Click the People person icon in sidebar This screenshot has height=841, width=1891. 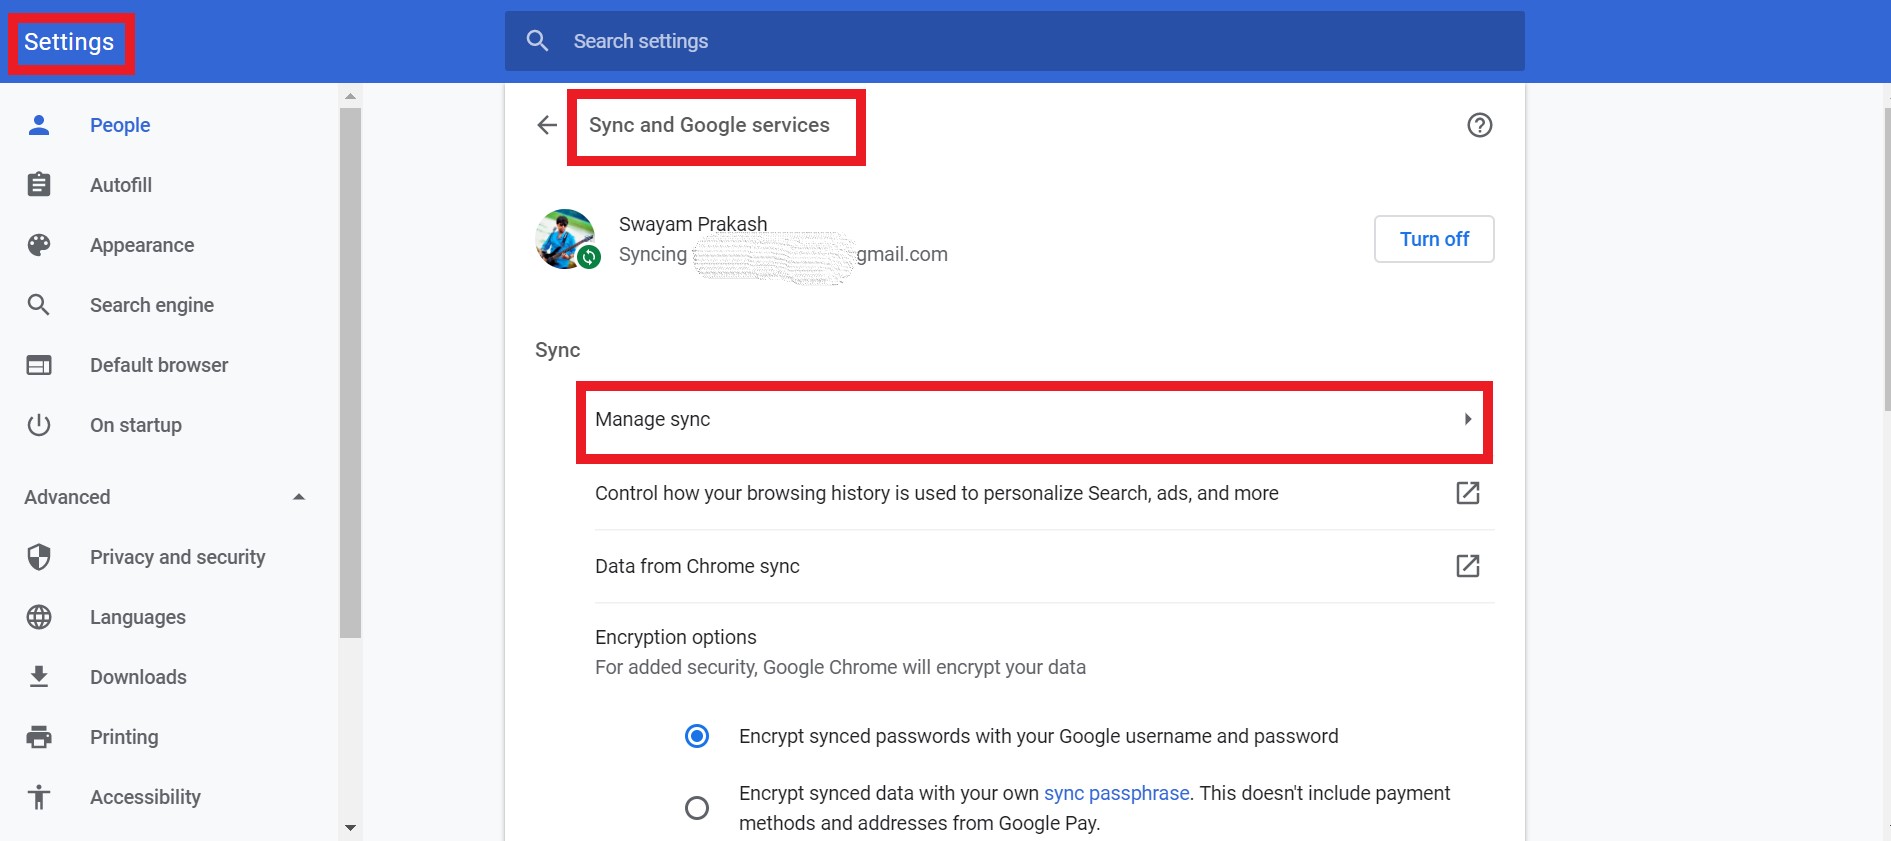pyautogui.click(x=39, y=125)
